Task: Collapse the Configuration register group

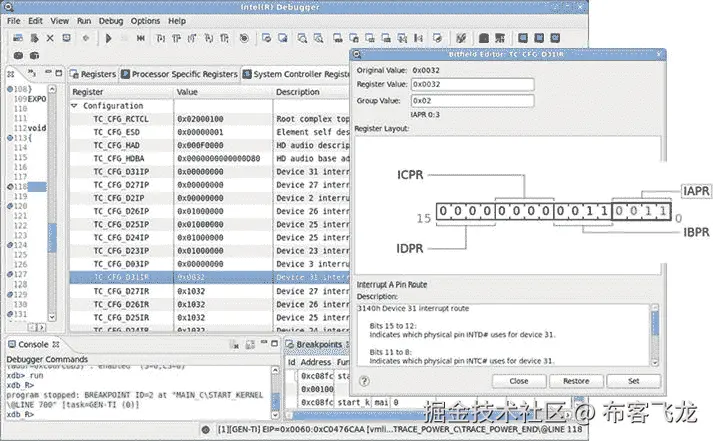Action: point(74,105)
